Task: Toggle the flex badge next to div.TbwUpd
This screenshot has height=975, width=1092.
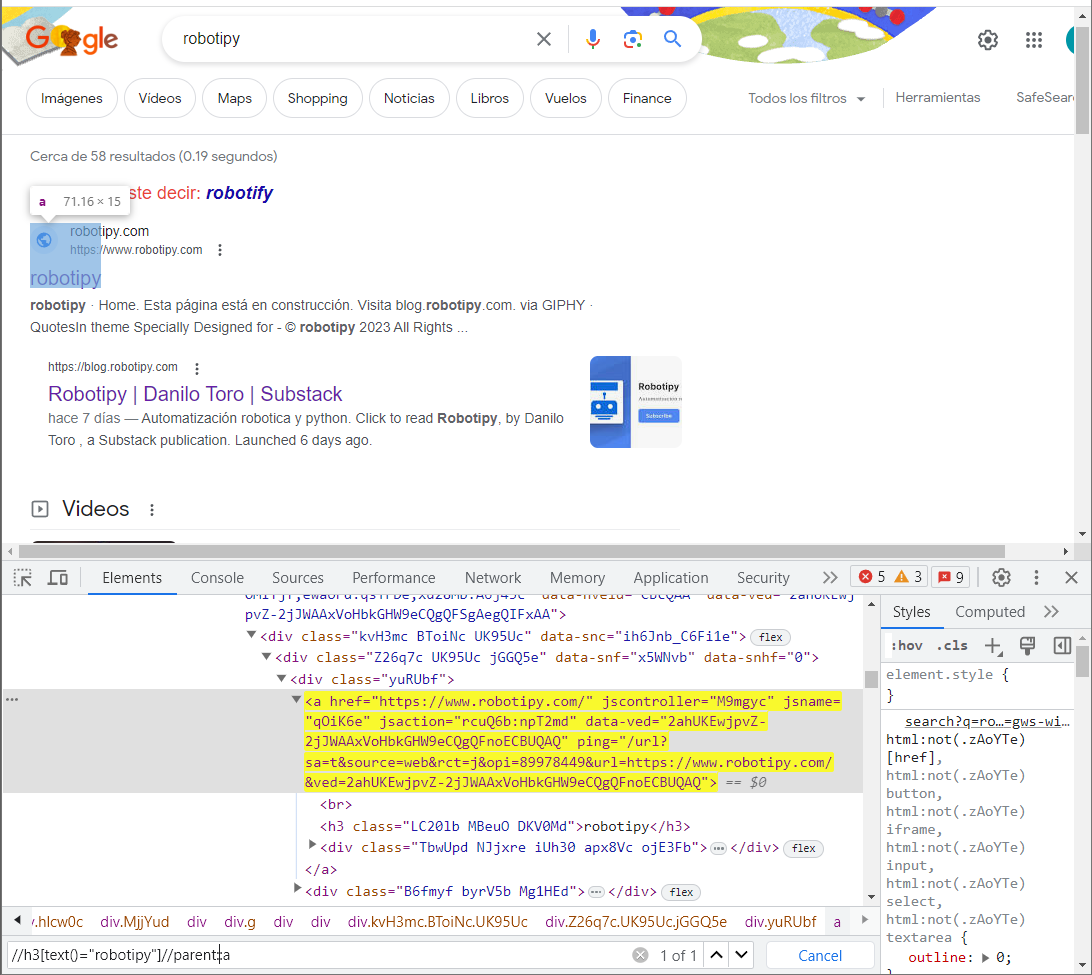Action: (x=803, y=848)
